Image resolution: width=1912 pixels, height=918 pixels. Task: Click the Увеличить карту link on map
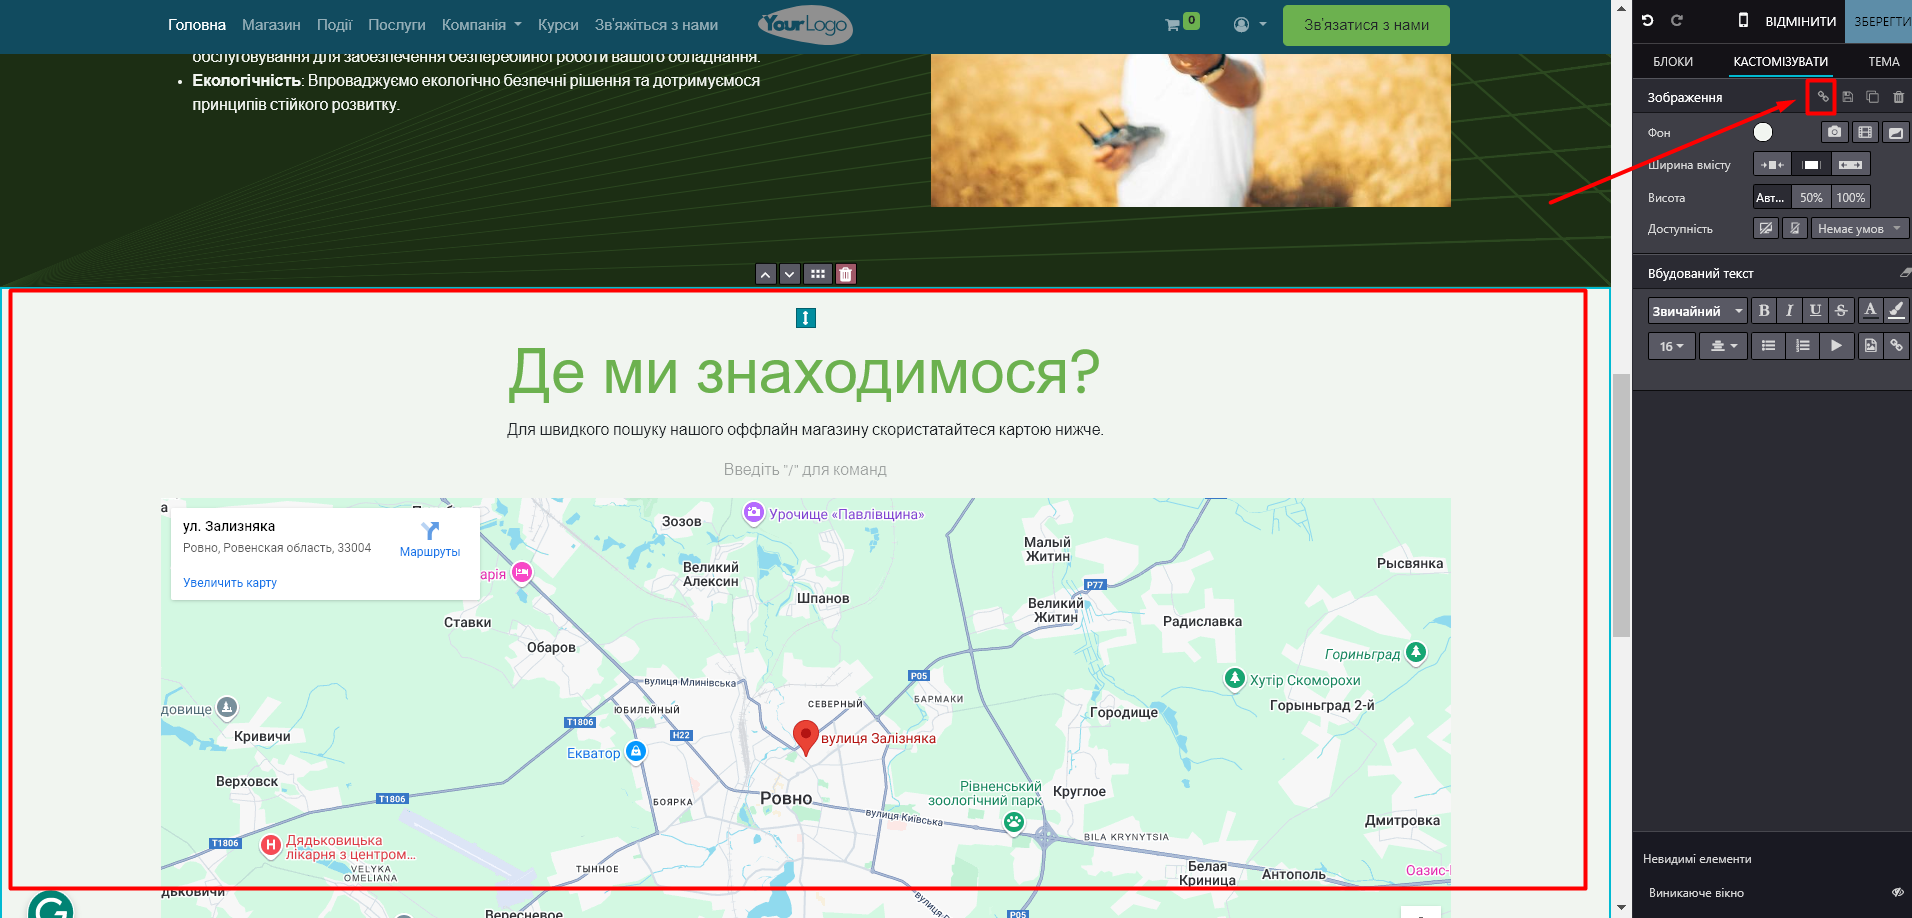tap(230, 583)
